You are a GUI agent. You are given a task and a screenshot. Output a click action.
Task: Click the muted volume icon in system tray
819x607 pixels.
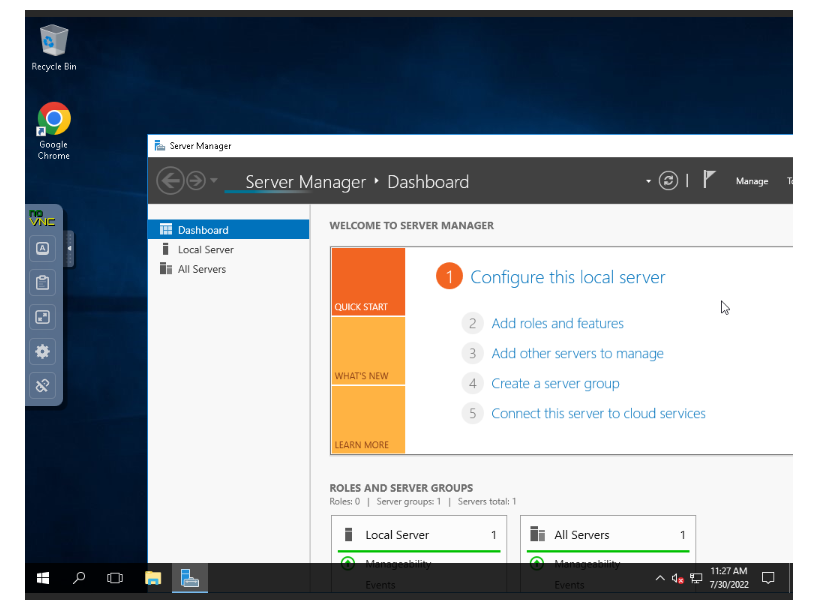click(x=677, y=578)
